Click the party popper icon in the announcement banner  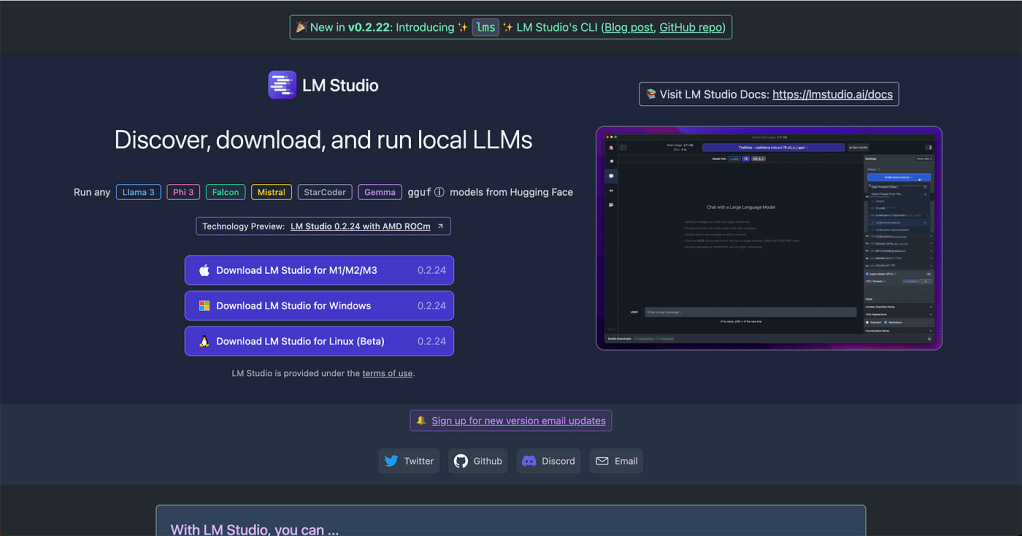tap(301, 27)
